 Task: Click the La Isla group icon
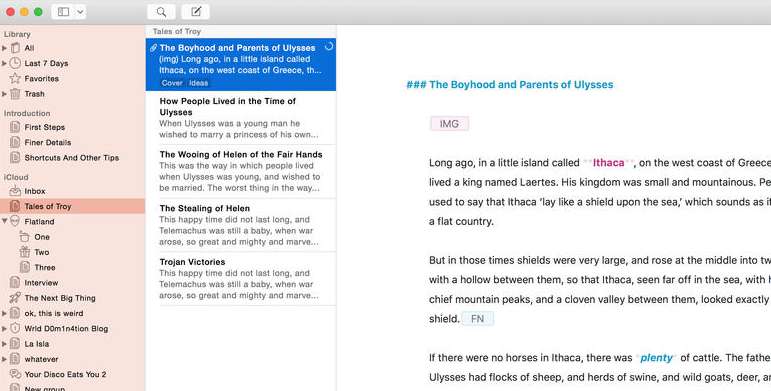(x=15, y=343)
